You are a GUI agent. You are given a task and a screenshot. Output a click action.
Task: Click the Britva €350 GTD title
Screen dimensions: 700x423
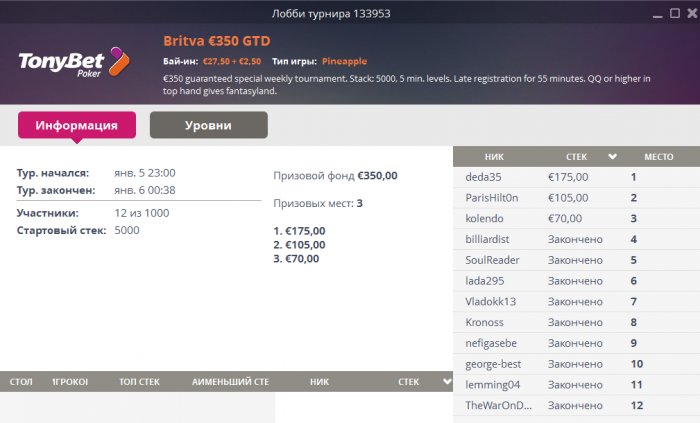pos(217,41)
